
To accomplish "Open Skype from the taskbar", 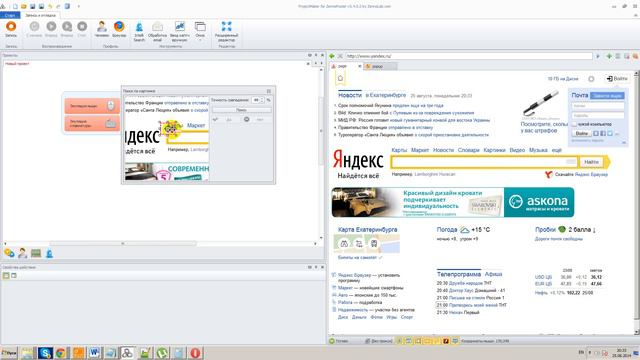I will point(45,353).
